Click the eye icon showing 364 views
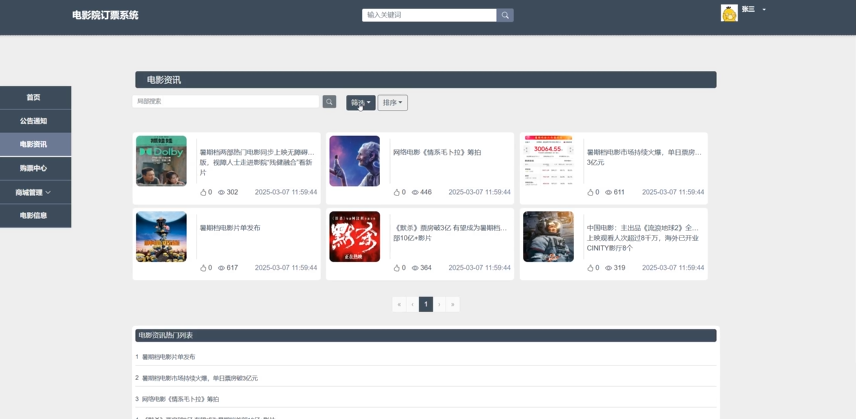 415,268
